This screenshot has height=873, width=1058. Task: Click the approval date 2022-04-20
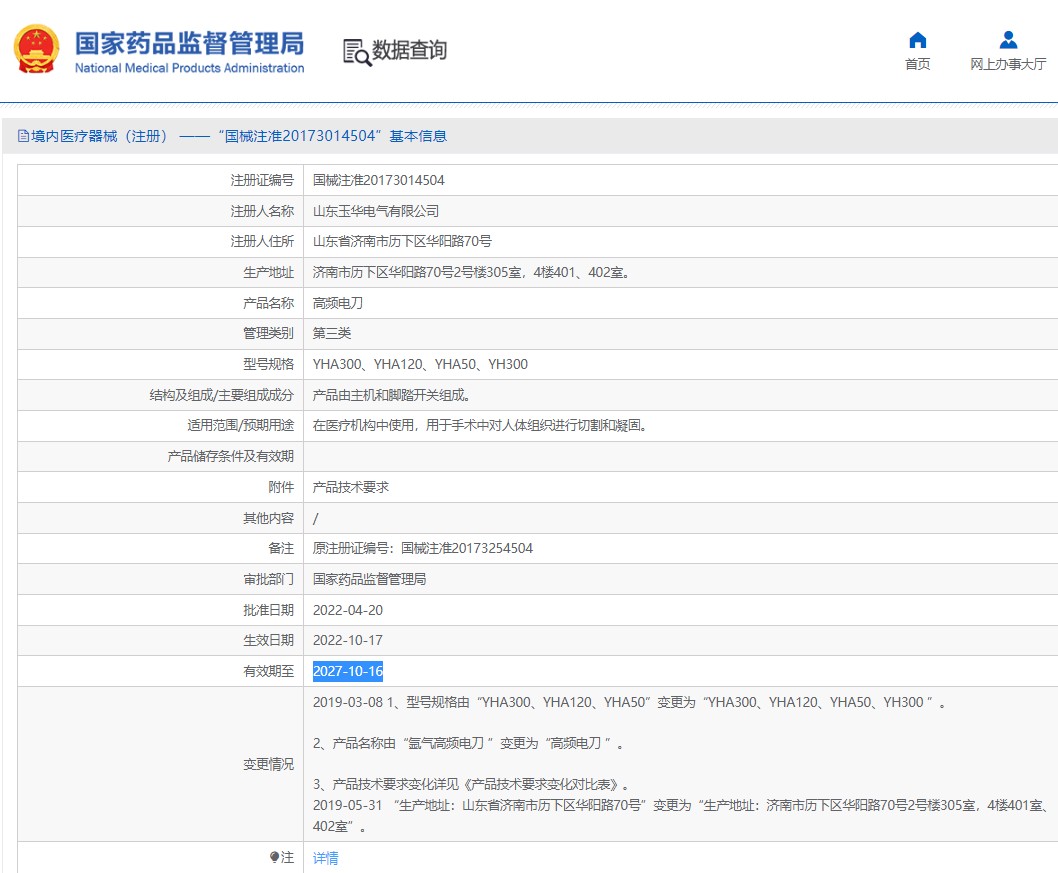(348, 610)
